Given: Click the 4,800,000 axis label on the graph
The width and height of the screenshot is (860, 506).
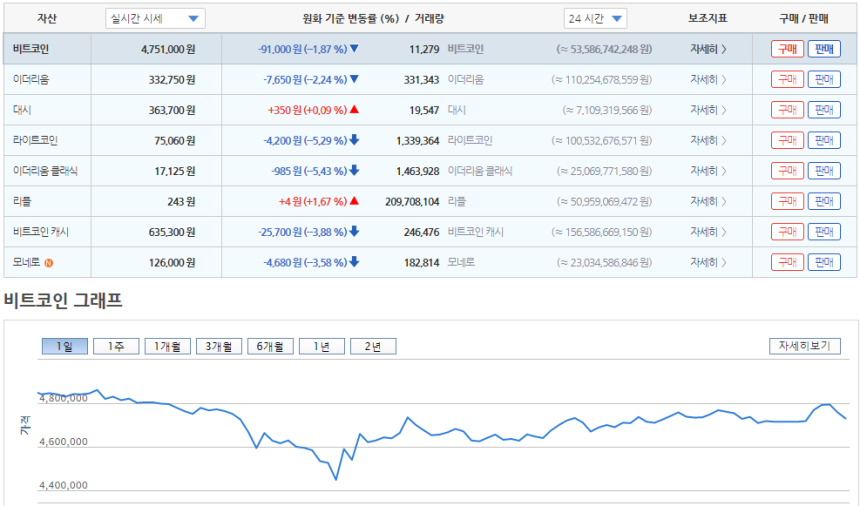Looking at the screenshot, I should [63, 399].
